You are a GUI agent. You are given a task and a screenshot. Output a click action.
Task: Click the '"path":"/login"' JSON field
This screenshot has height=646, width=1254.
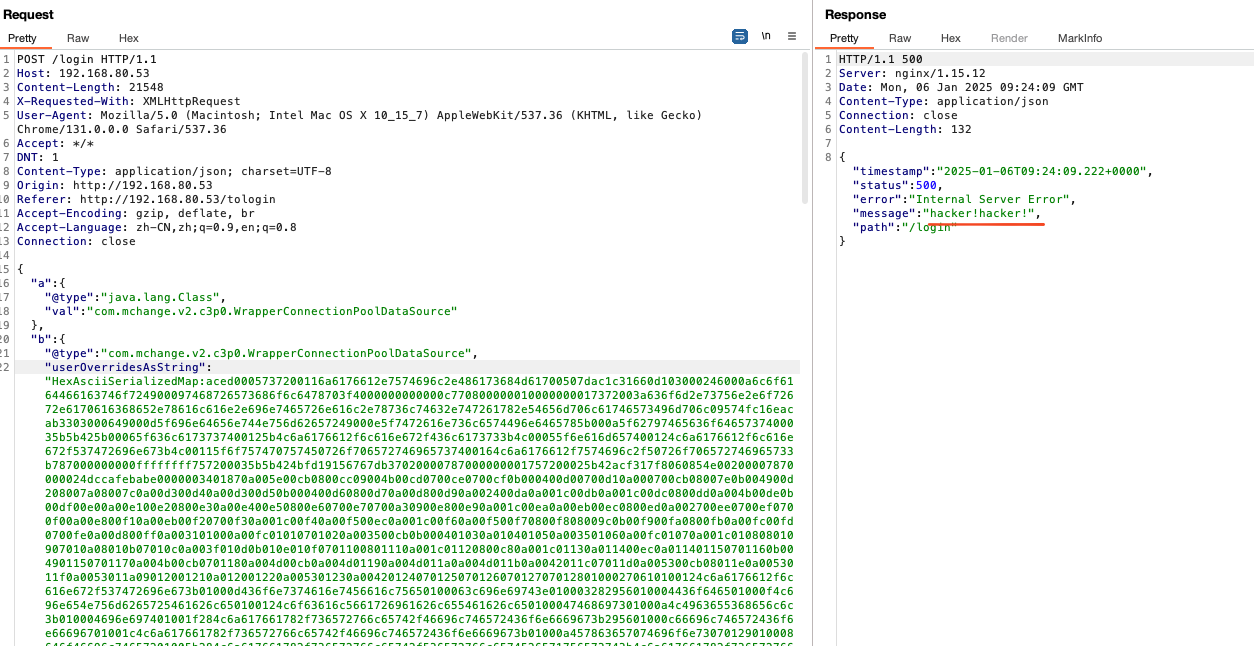click(905, 227)
